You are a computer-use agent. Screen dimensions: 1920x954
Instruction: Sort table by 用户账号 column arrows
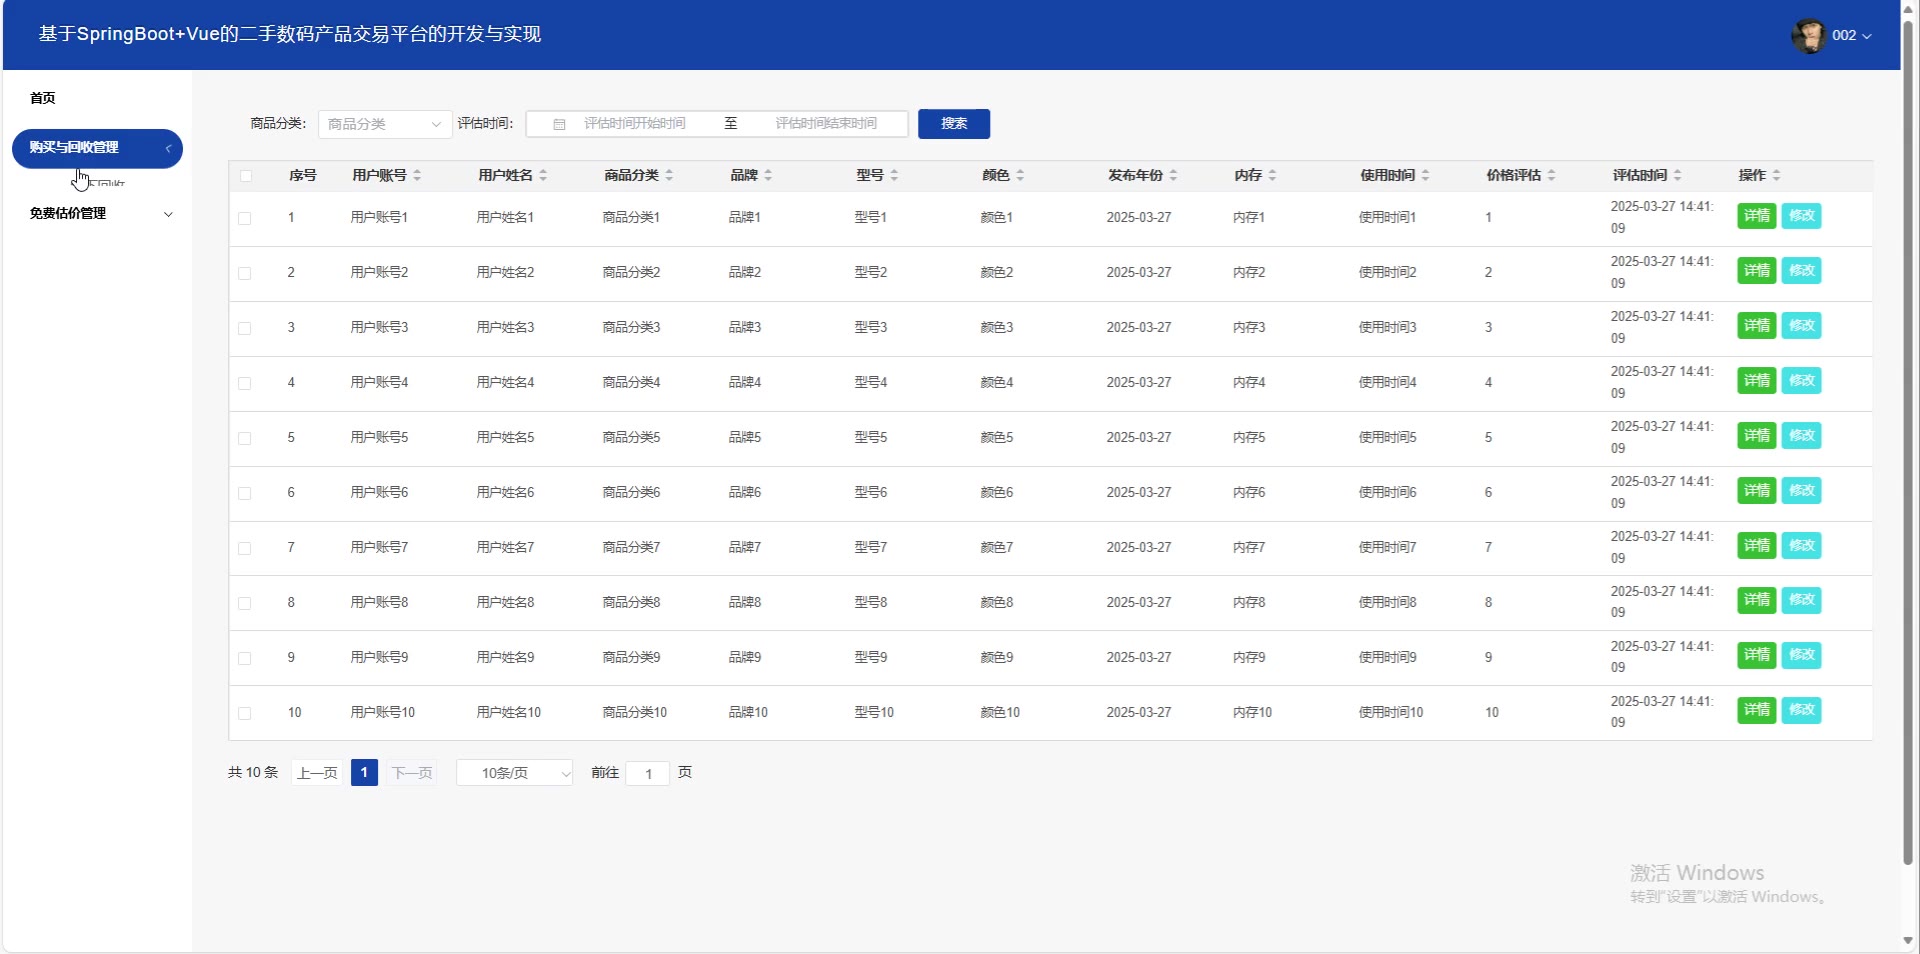(417, 175)
